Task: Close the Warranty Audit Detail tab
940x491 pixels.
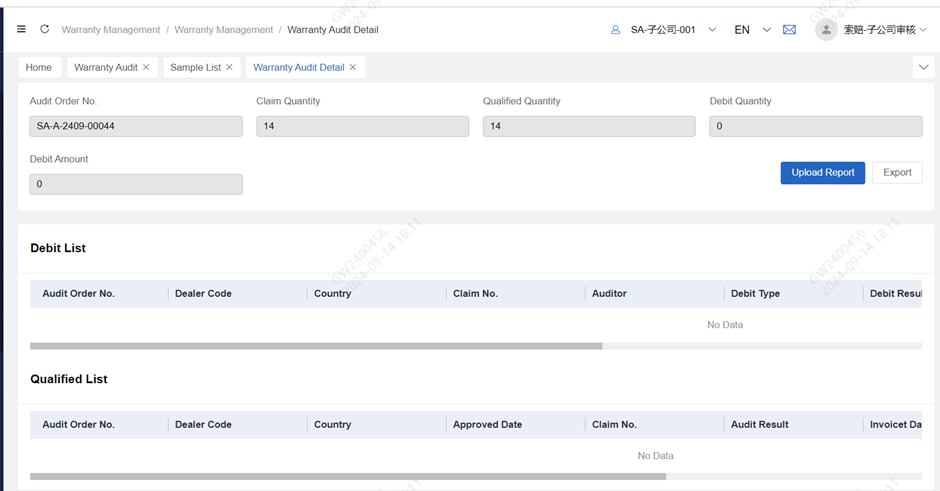Action: tap(353, 67)
